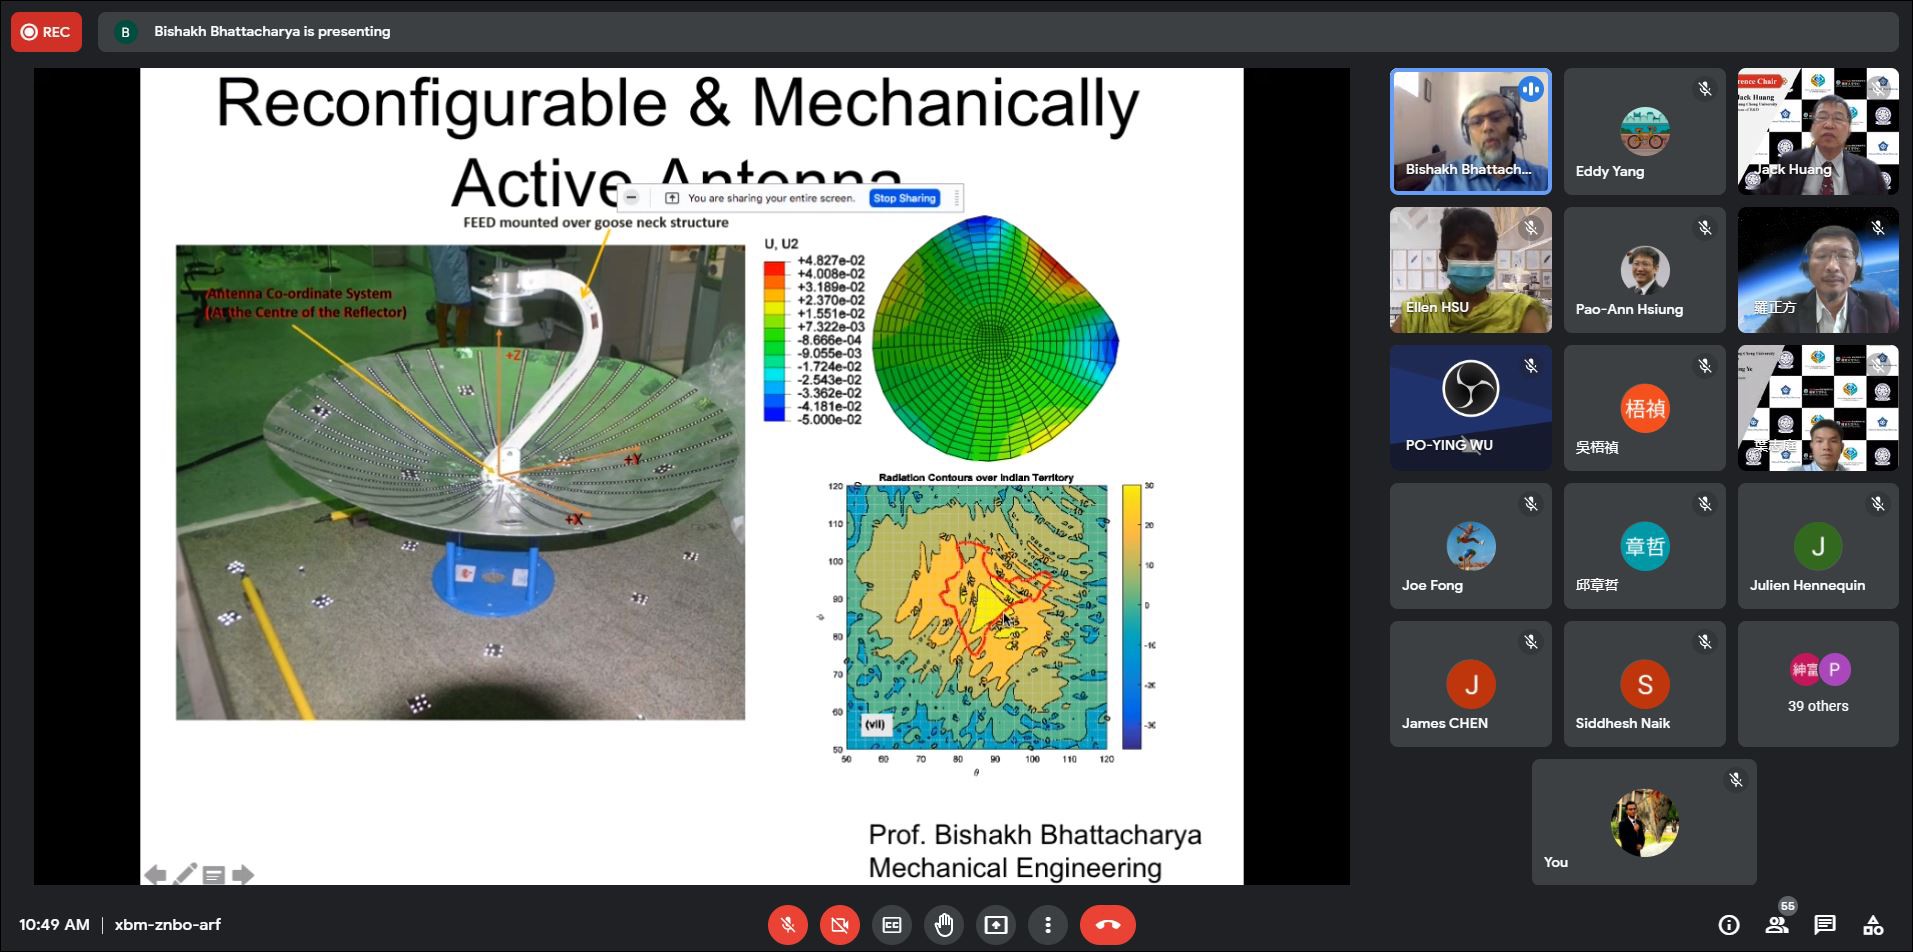The height and width of the screenshot is (952, 1913).
Task: Select the pen tool on the slide
Action: [x=185, y=875]
